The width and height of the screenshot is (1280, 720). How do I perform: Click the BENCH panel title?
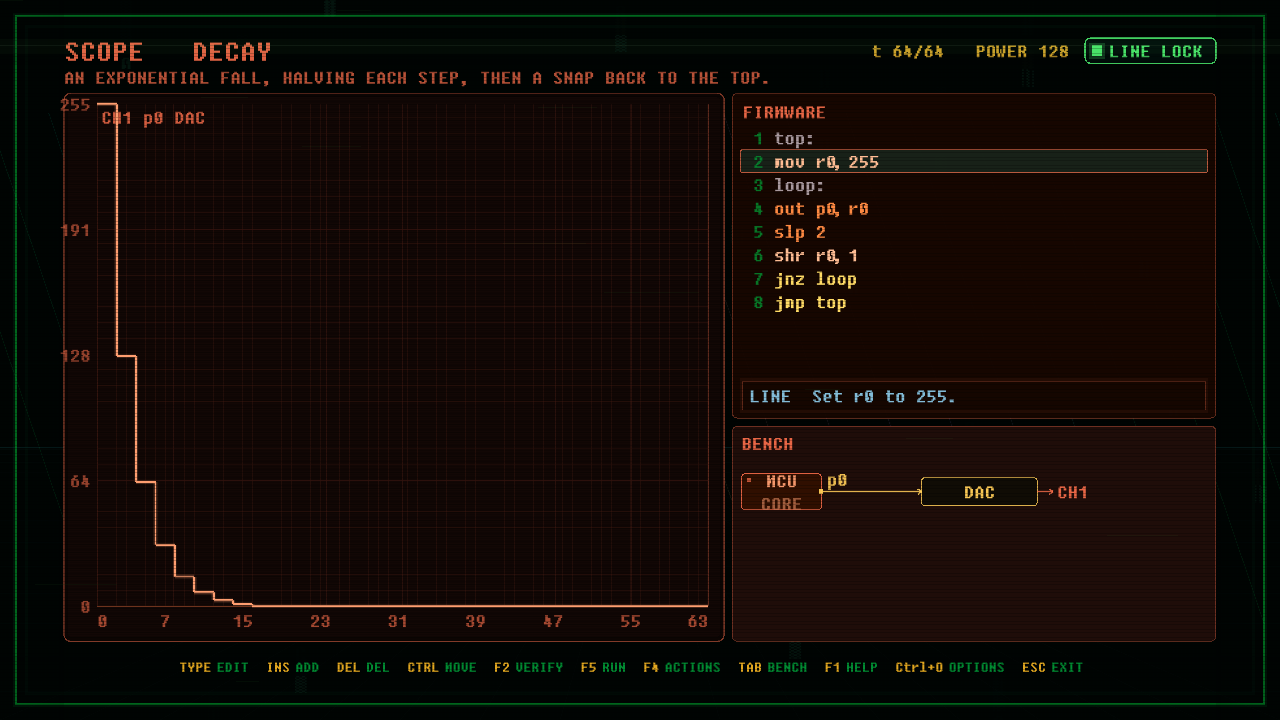pos(767,444)
